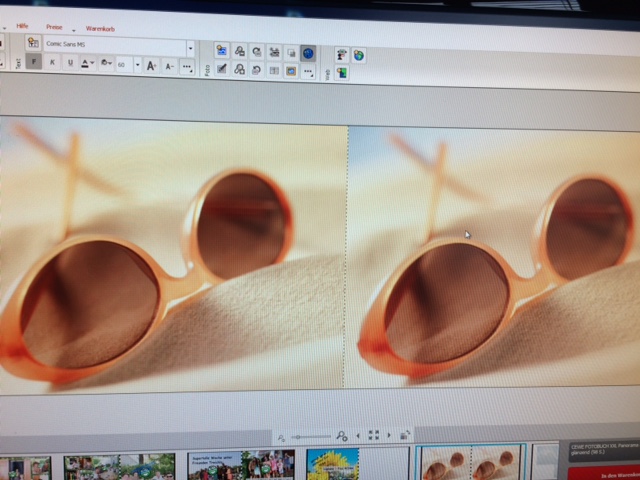Click the zoom in magnifier icon
The image size is (640, 480).
(x=342, y=436)
